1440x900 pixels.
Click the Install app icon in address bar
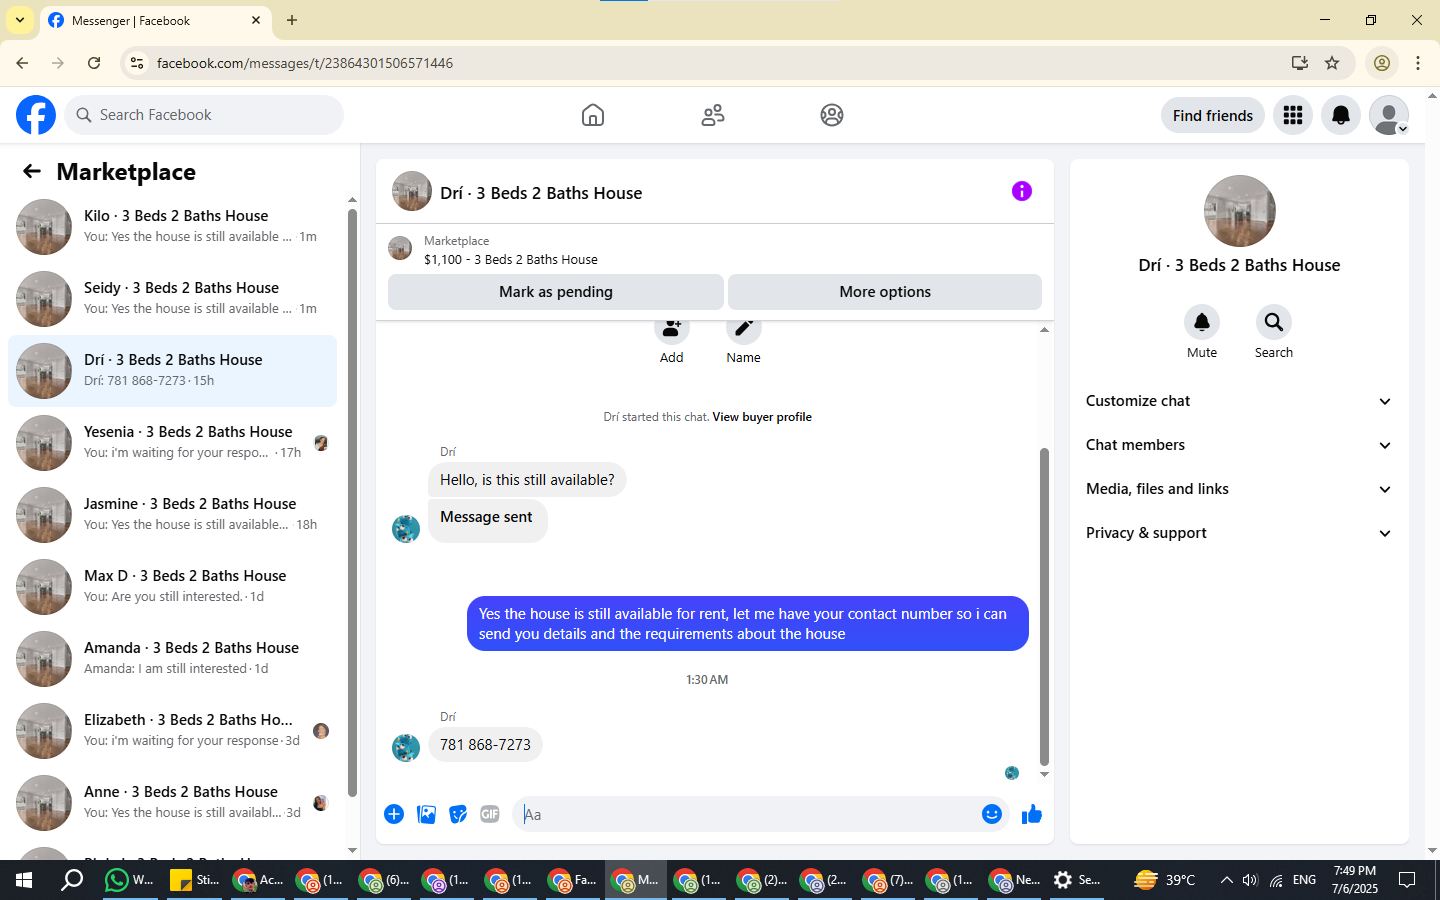click(1300, 63)
